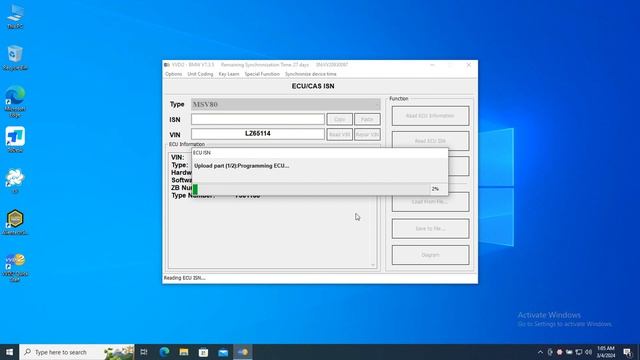This screenshot has width=640, height=360.
Task: Open Task View on the taskbar
Action: (144, 352)
